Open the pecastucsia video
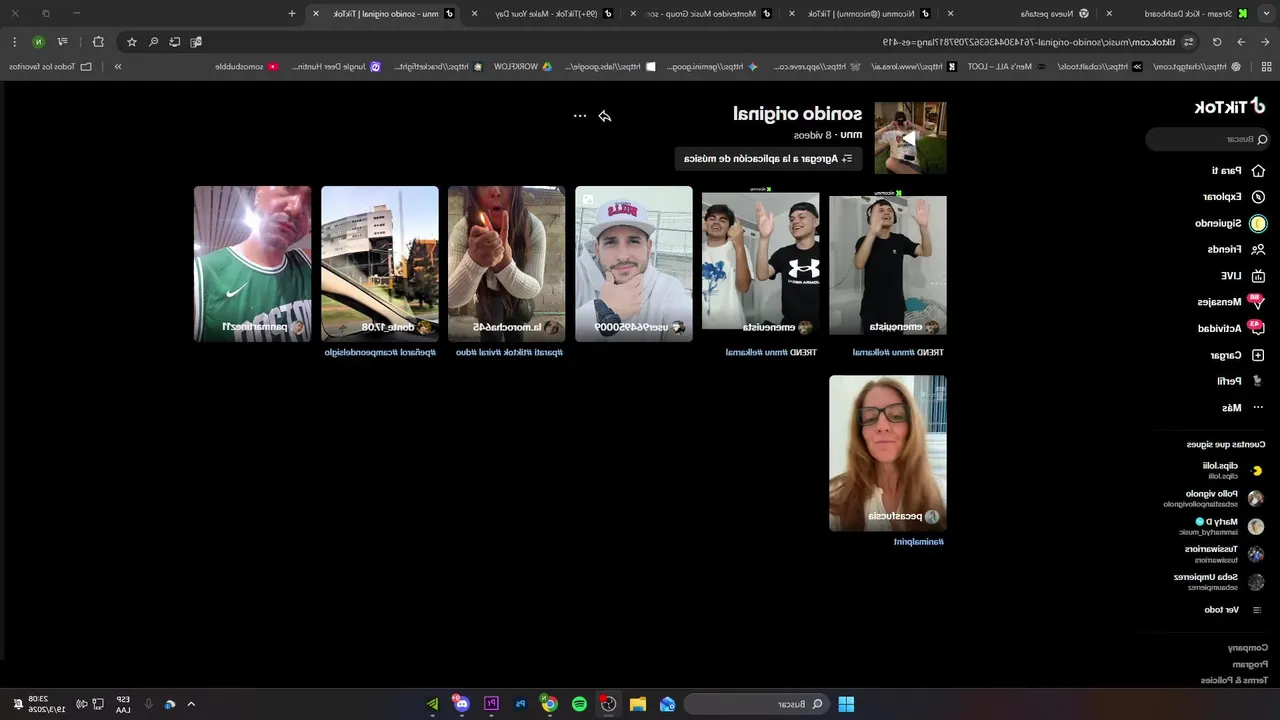The image size is (1280, 720). point(888,452)
